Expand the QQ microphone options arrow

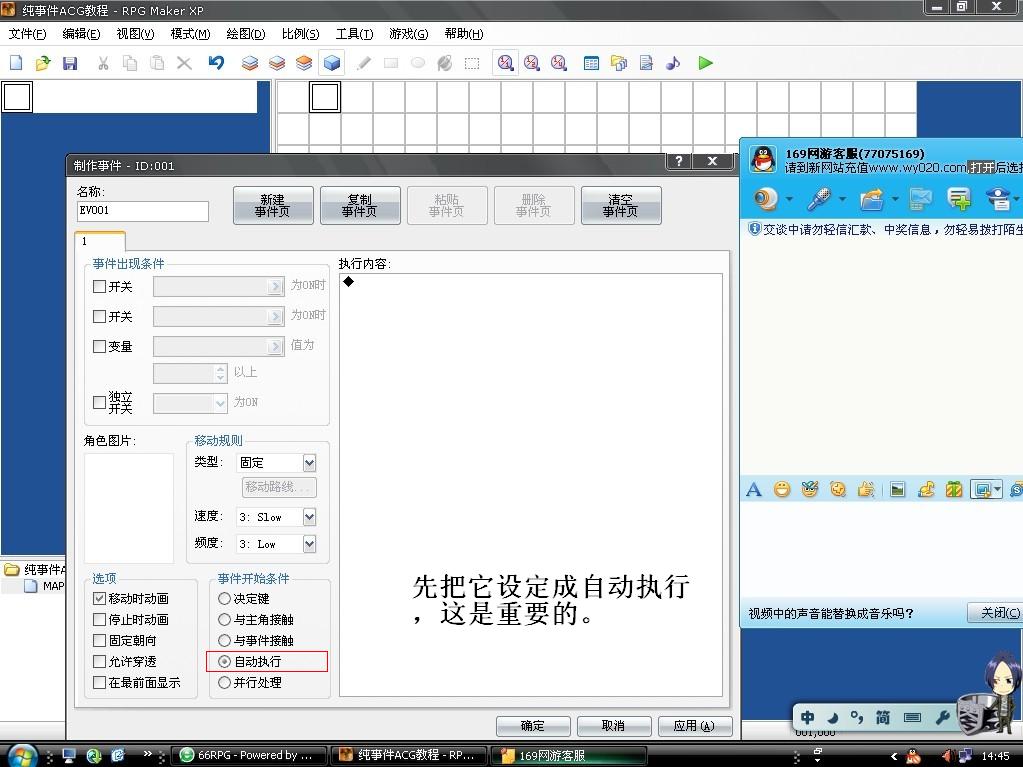point(842,199)
